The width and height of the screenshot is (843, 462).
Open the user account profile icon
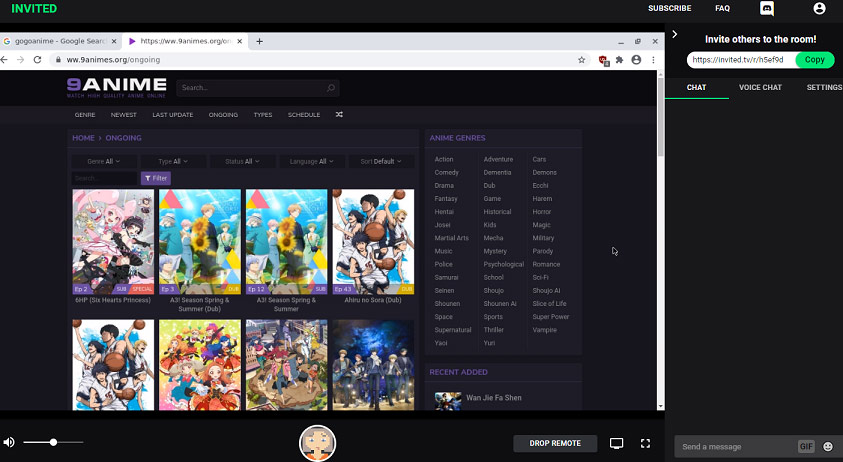[819, 9]
